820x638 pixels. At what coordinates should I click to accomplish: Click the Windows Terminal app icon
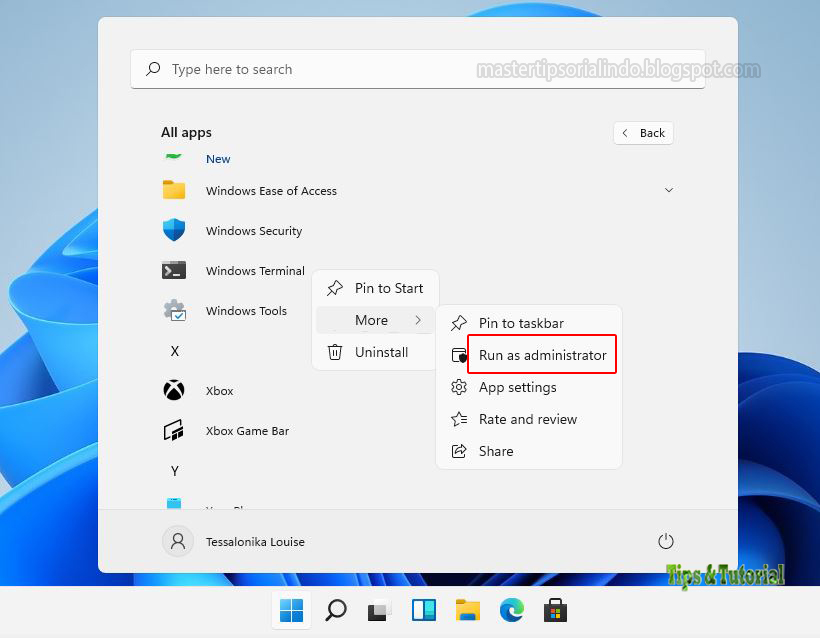click(174, 270)
